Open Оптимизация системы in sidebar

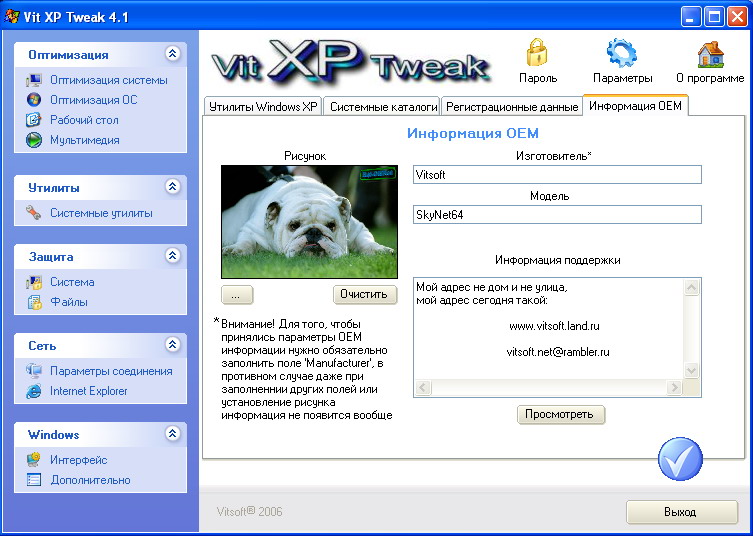tap(108, 80)
